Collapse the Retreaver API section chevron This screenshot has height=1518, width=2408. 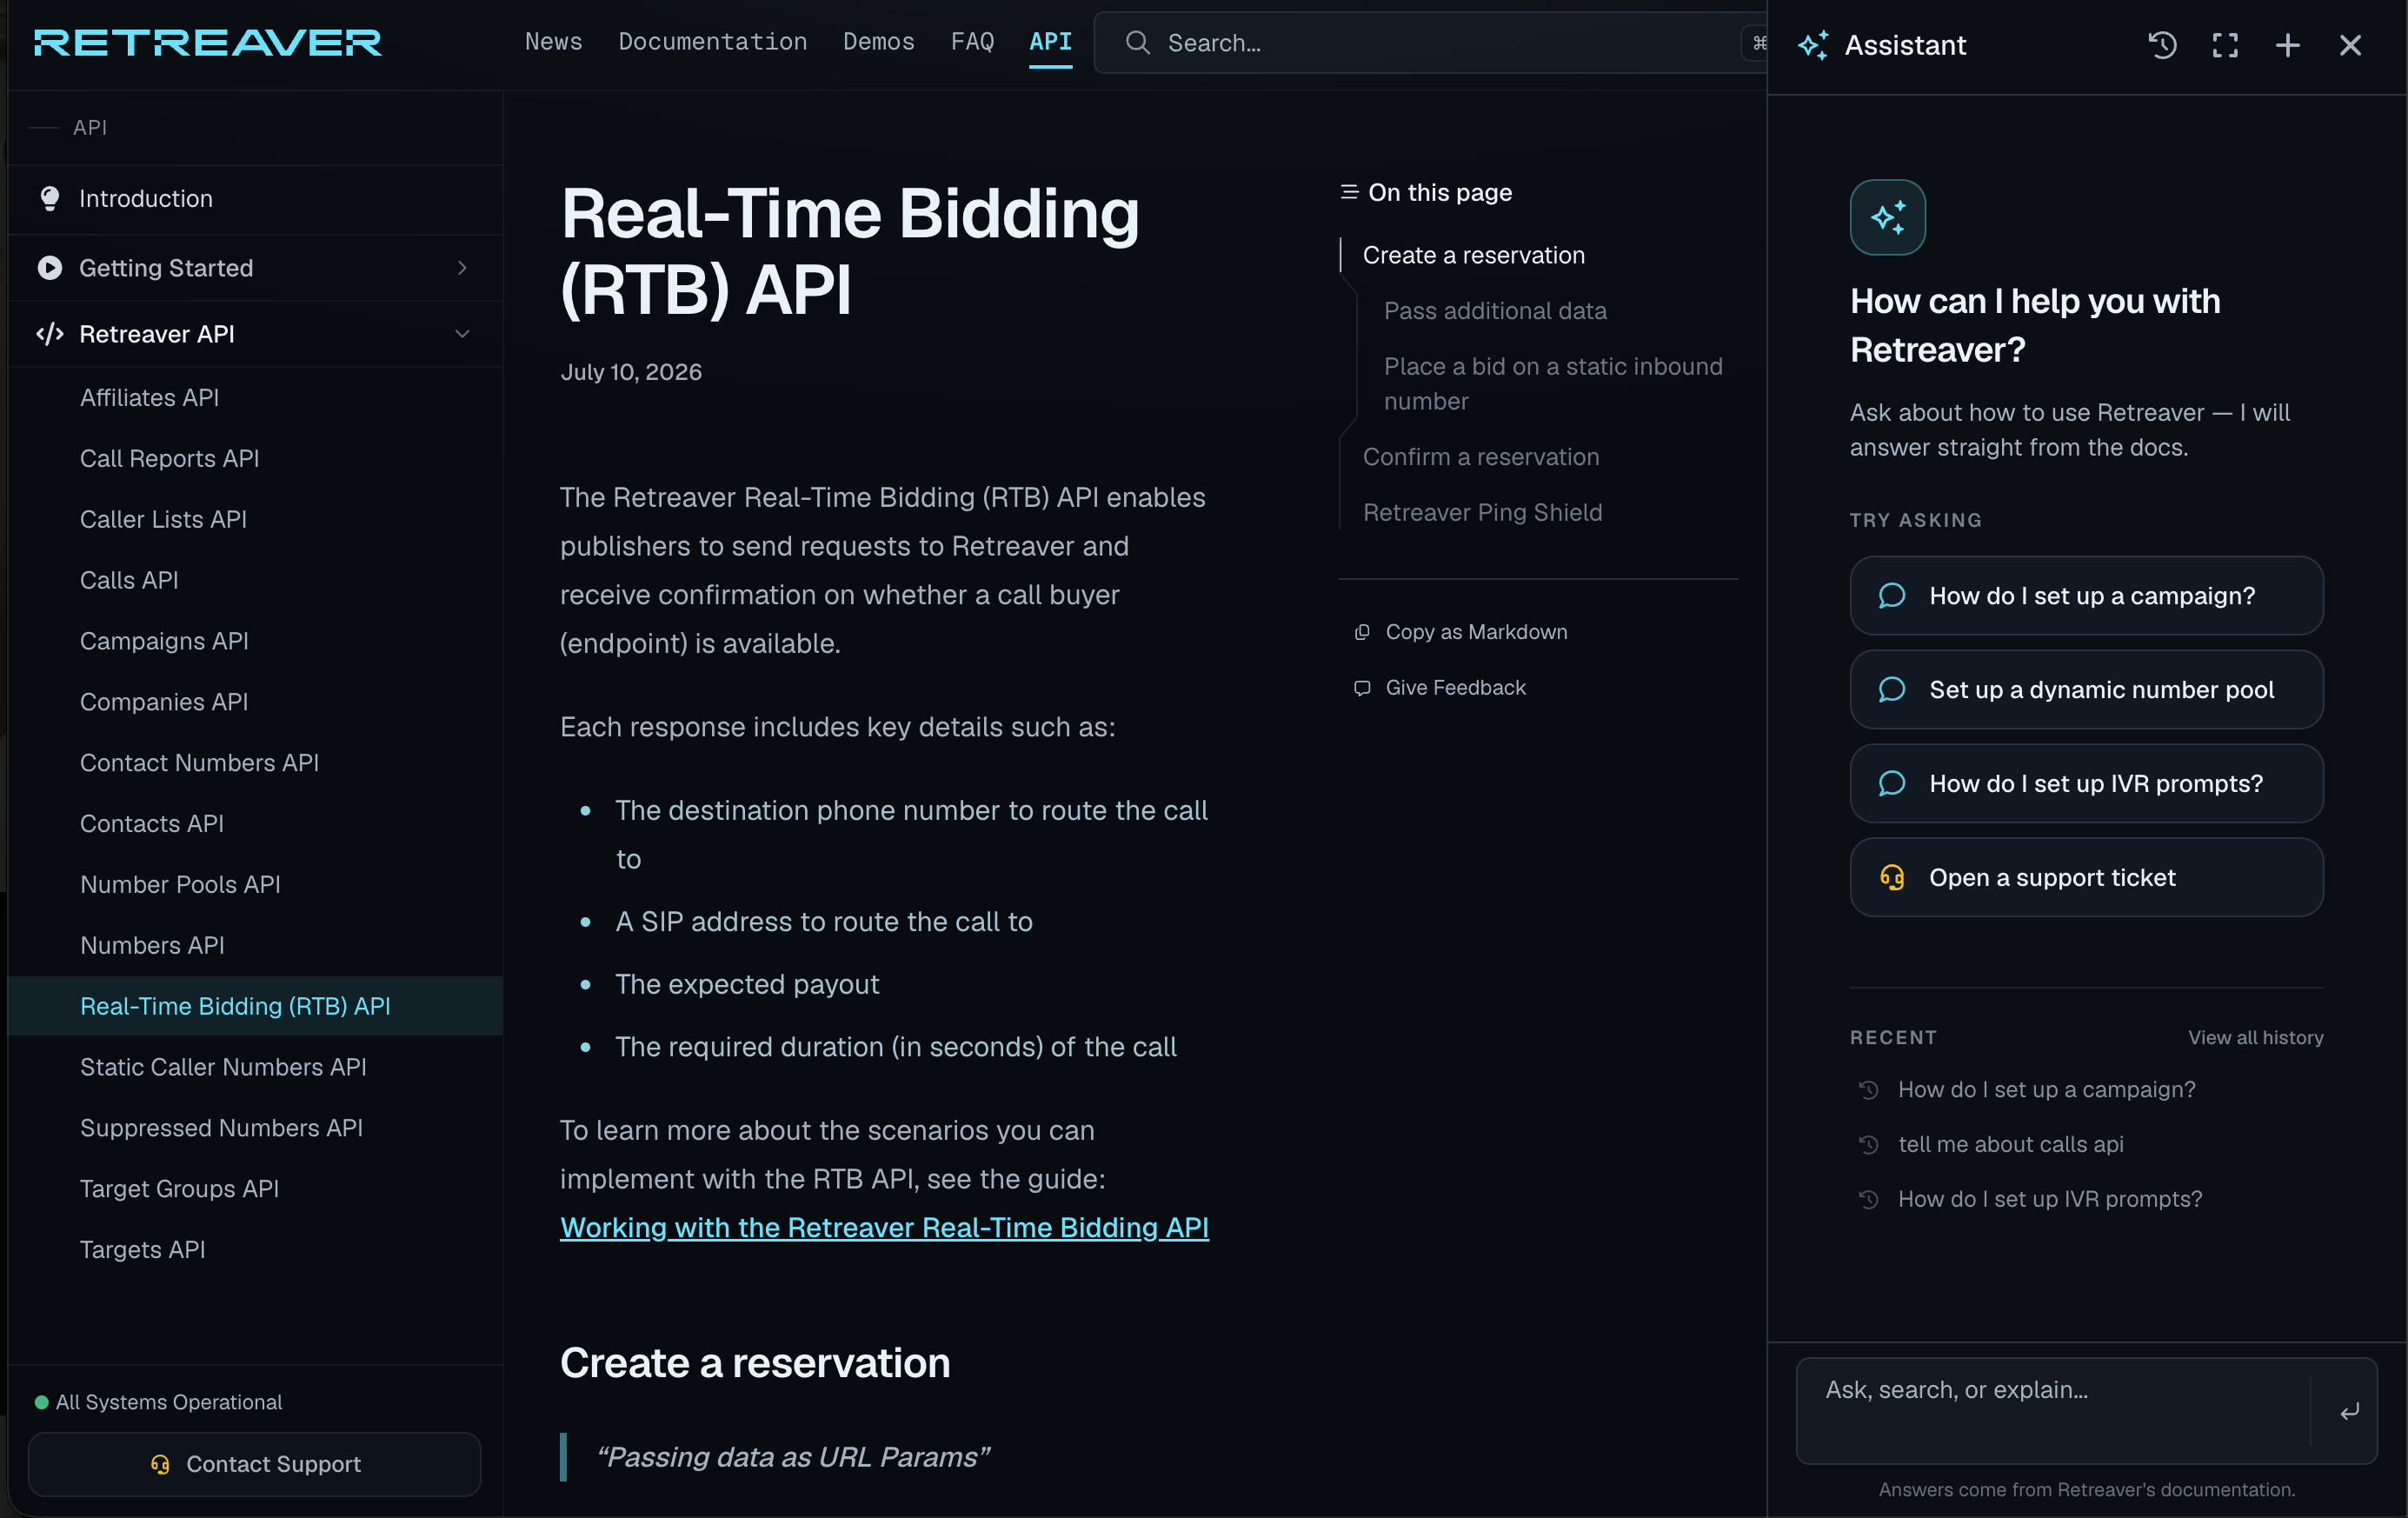(x=462, y=334)
